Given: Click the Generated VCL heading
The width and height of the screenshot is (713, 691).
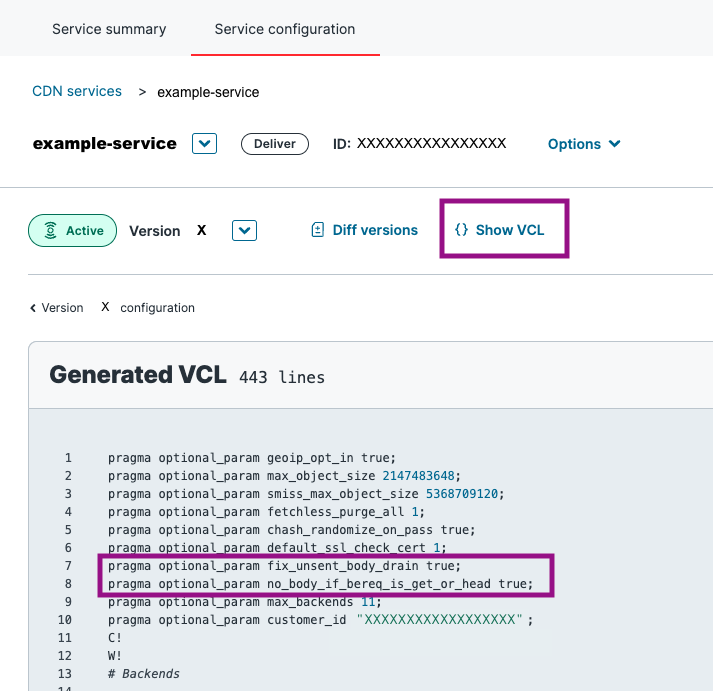Looking at the screenshot, I should click(138, 375).
